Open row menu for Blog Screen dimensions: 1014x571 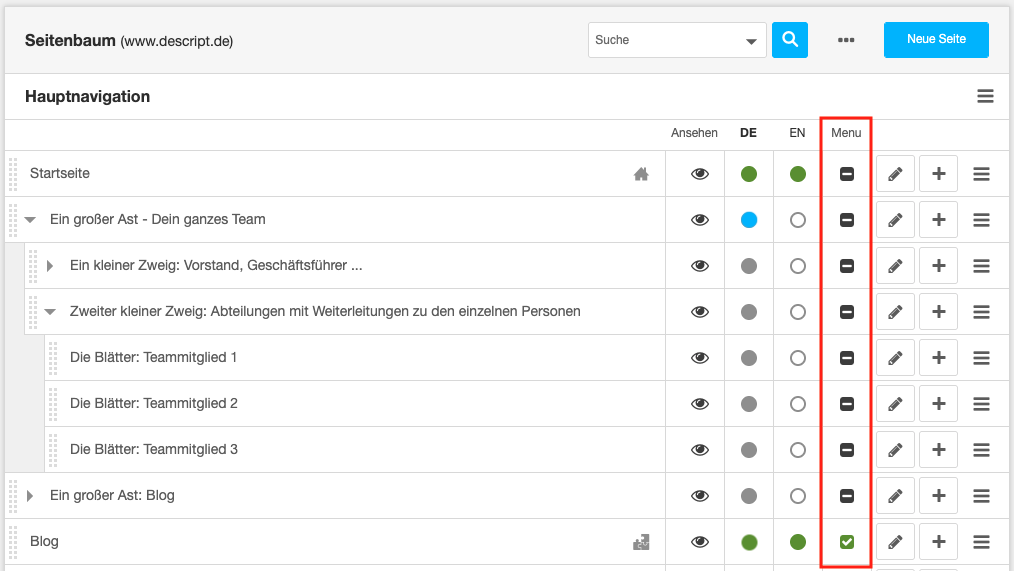[981, 541]
